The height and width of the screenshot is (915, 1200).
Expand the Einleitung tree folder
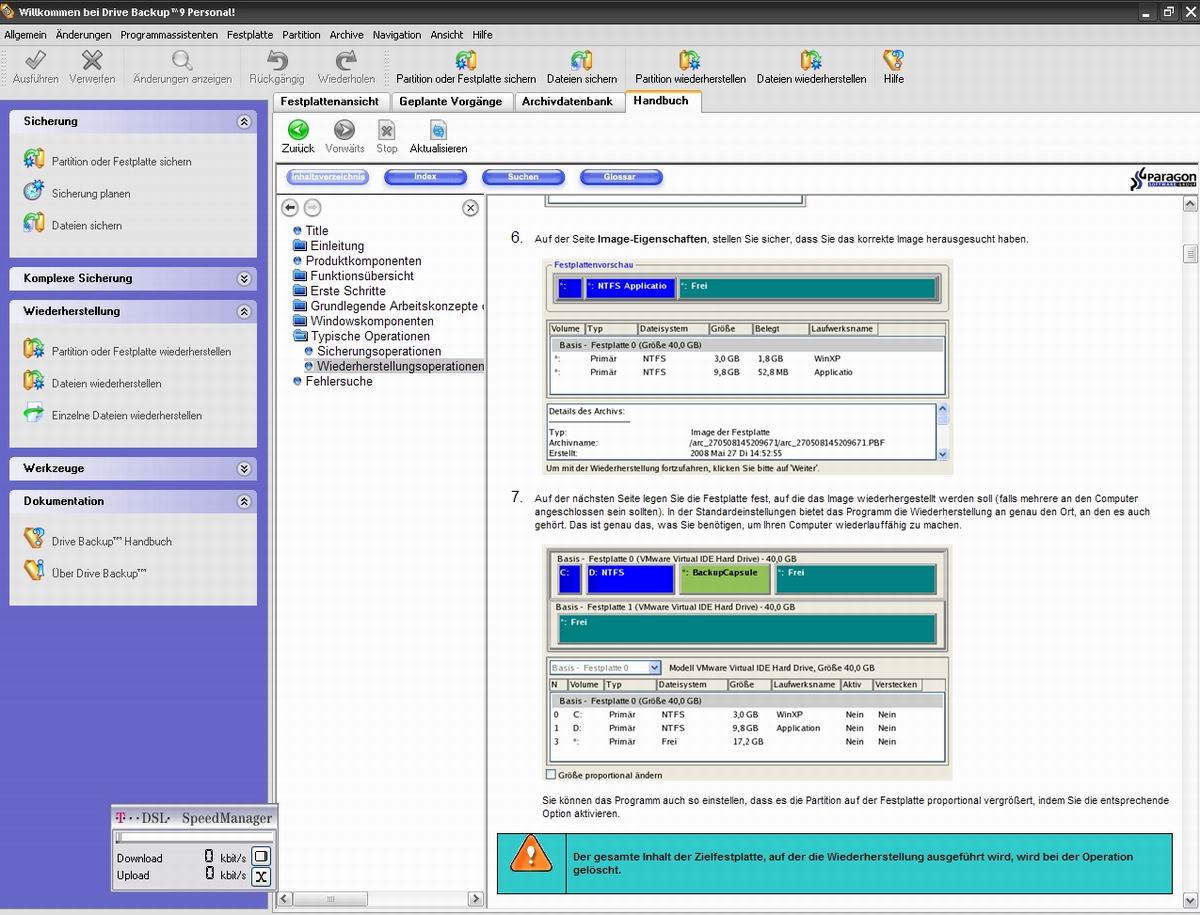click(x=300, y=245)
